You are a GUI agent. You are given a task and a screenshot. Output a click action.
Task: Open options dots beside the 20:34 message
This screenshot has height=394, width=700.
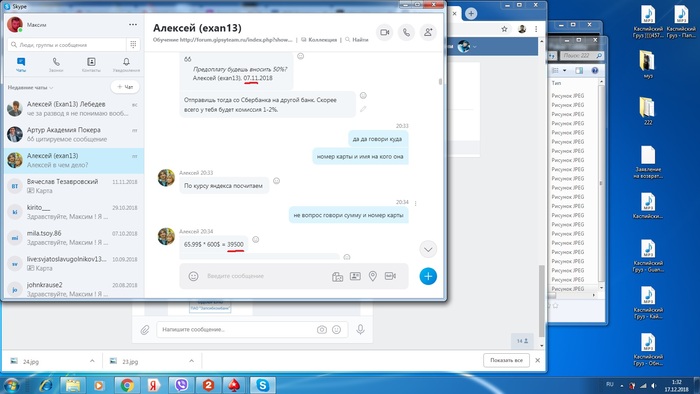(416, 203)
